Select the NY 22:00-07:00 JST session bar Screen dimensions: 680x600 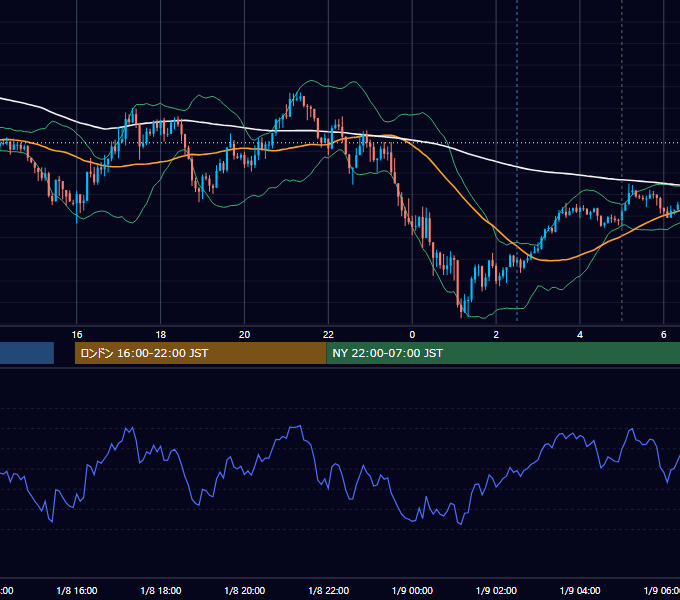503,353
